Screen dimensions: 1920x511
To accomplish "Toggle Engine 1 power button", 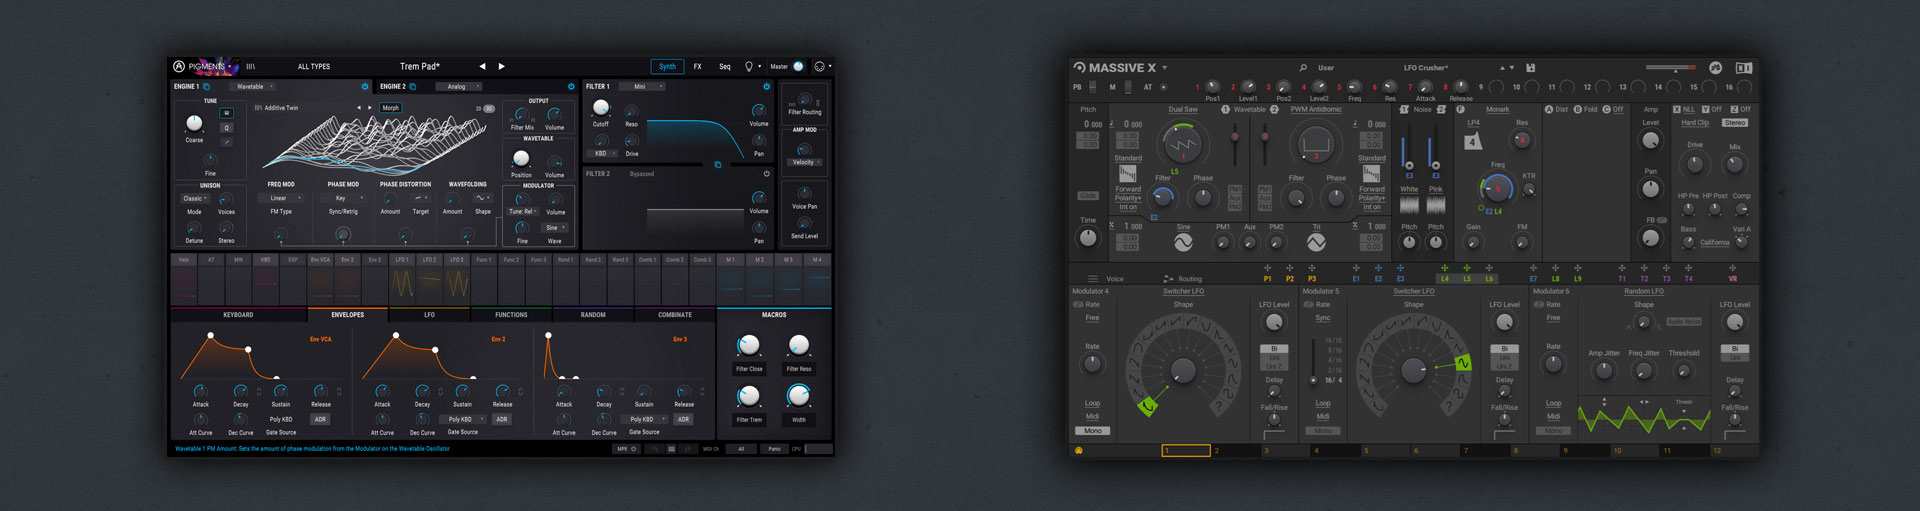I will click(x=365, y=86).
